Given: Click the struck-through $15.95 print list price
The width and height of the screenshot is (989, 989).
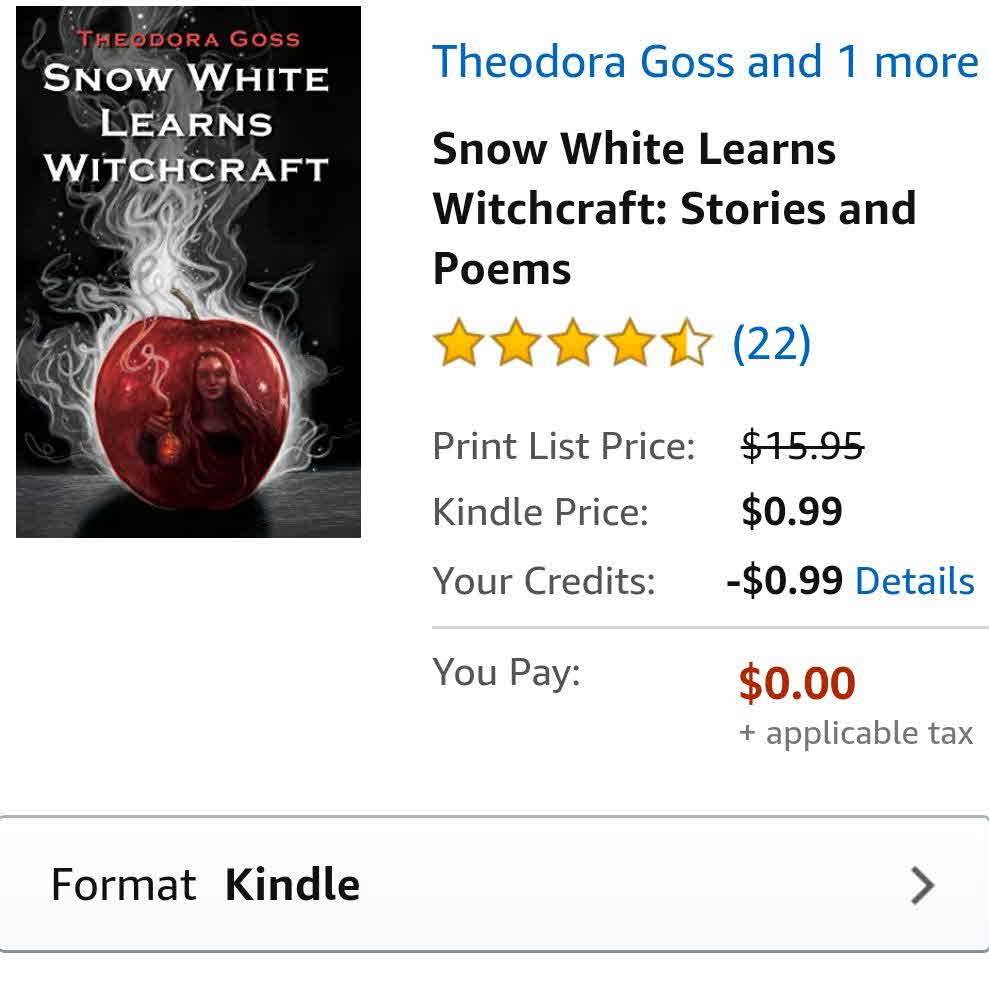Looking at the screenshot, I should tap(802, 446).
